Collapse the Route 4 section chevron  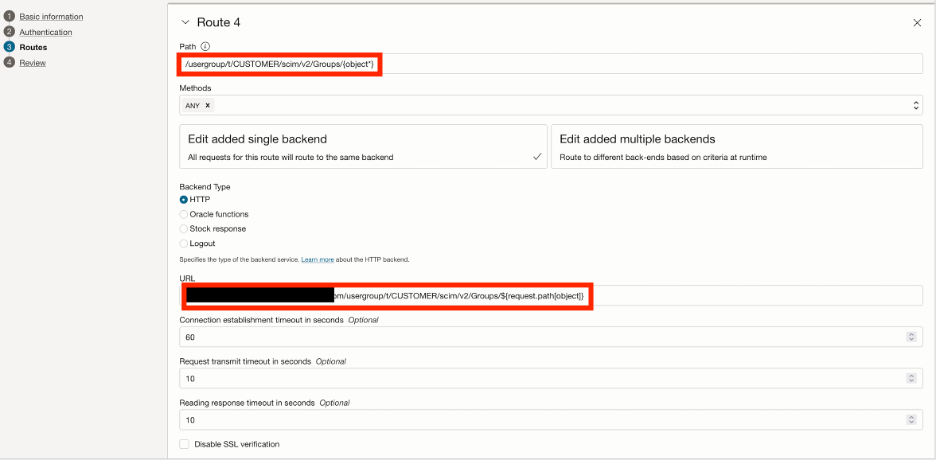[x=185, y=23]
